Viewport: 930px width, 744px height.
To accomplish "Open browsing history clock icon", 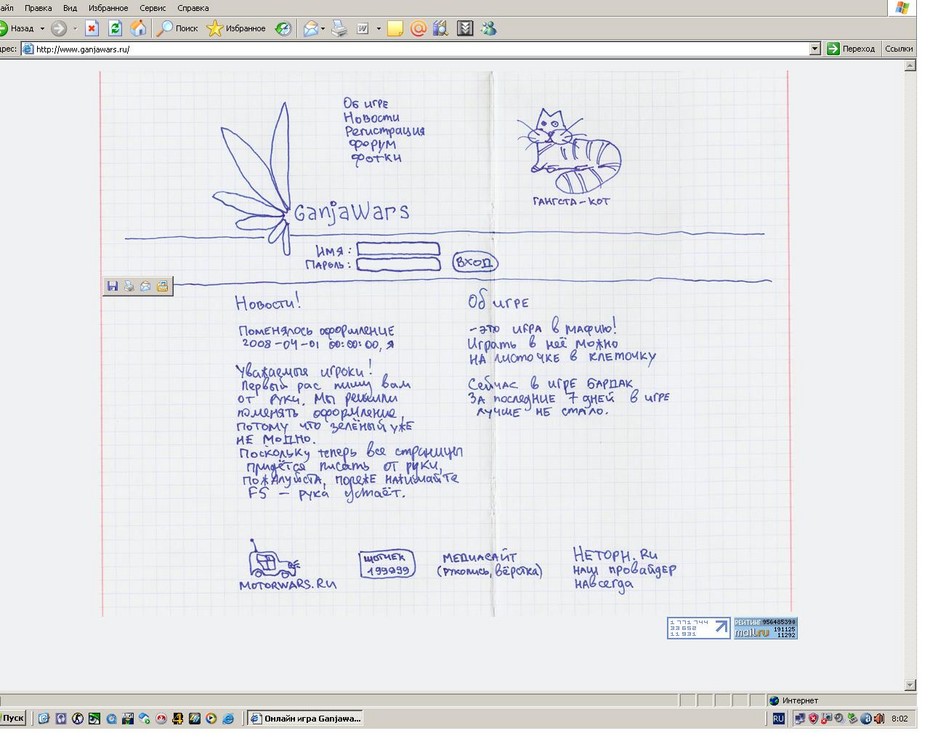I will (284, 28).
